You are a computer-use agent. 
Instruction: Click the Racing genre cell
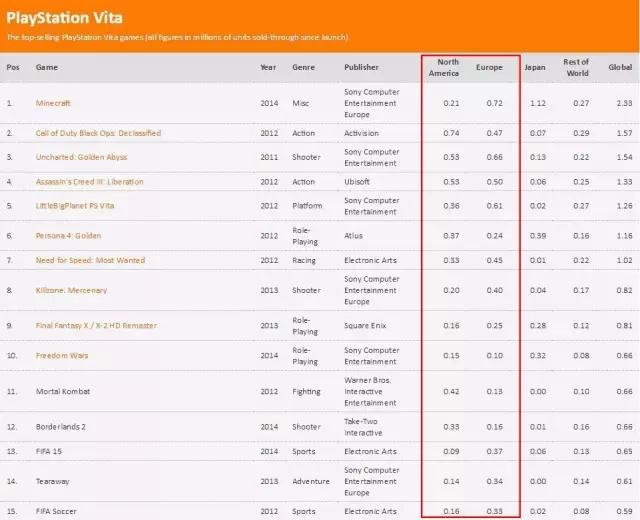[x=304, y=260]
